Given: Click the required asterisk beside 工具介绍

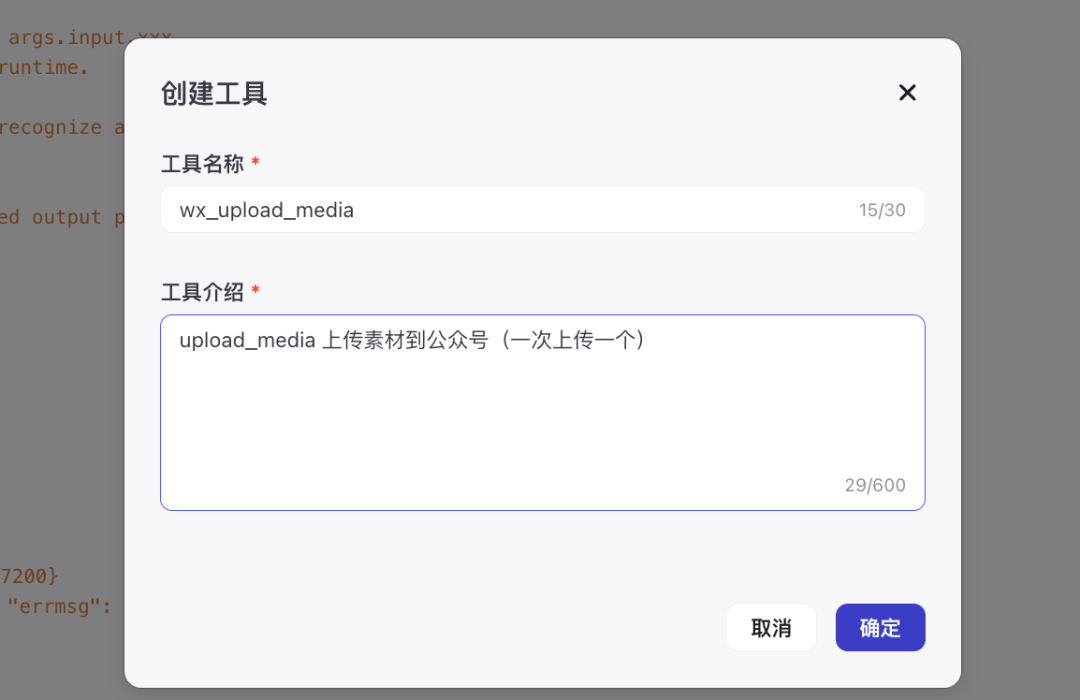Looking at the screenshot, I should 254,291.
